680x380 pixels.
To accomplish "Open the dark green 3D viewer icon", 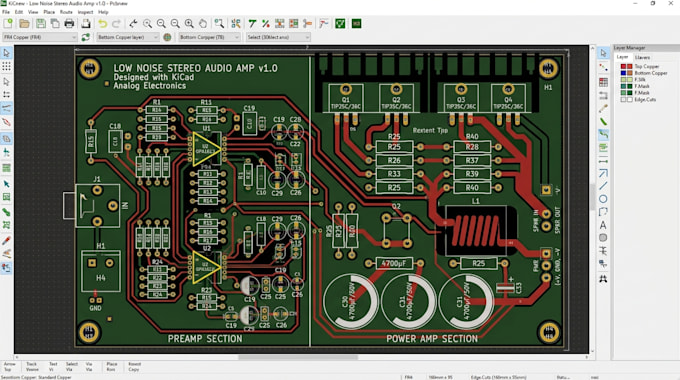I will coord(356,23).
